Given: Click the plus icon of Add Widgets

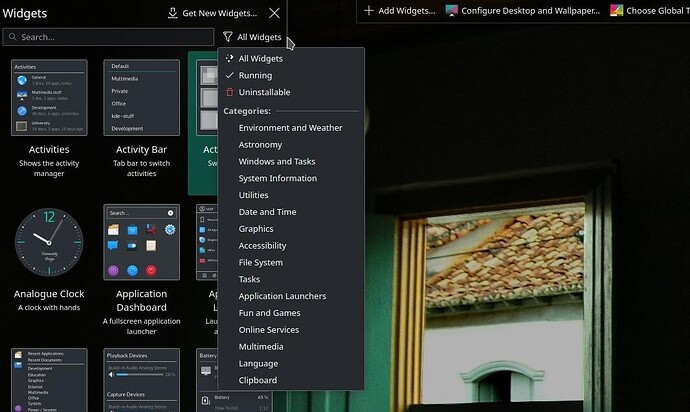Looking at the screenshot, I should pyautogui.click(x=369, y=10).
